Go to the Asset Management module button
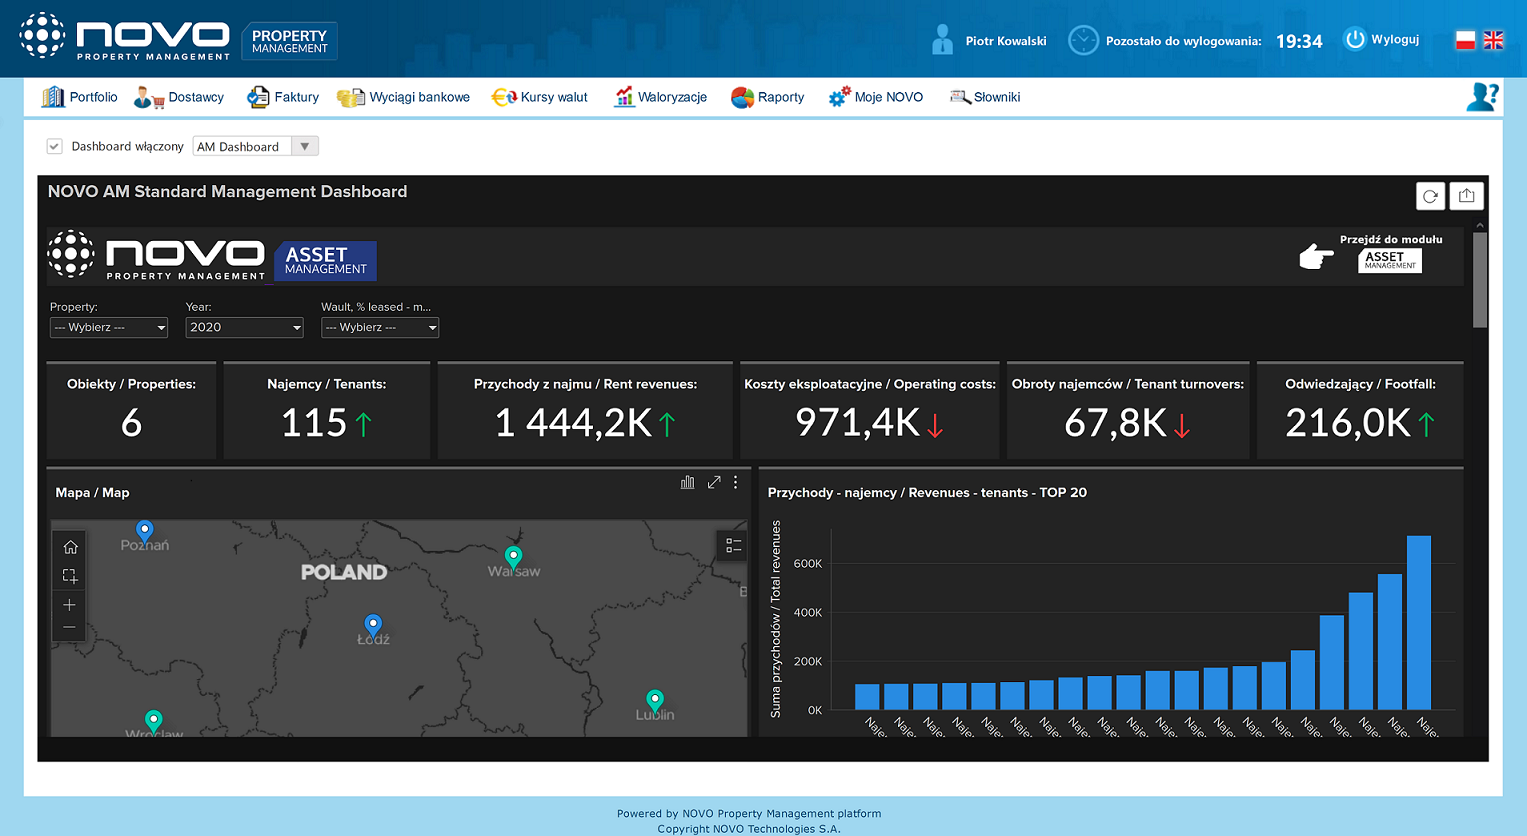Image resolution: width=1527 pixels, height=836 pixels. click(x=1389, y=260)
